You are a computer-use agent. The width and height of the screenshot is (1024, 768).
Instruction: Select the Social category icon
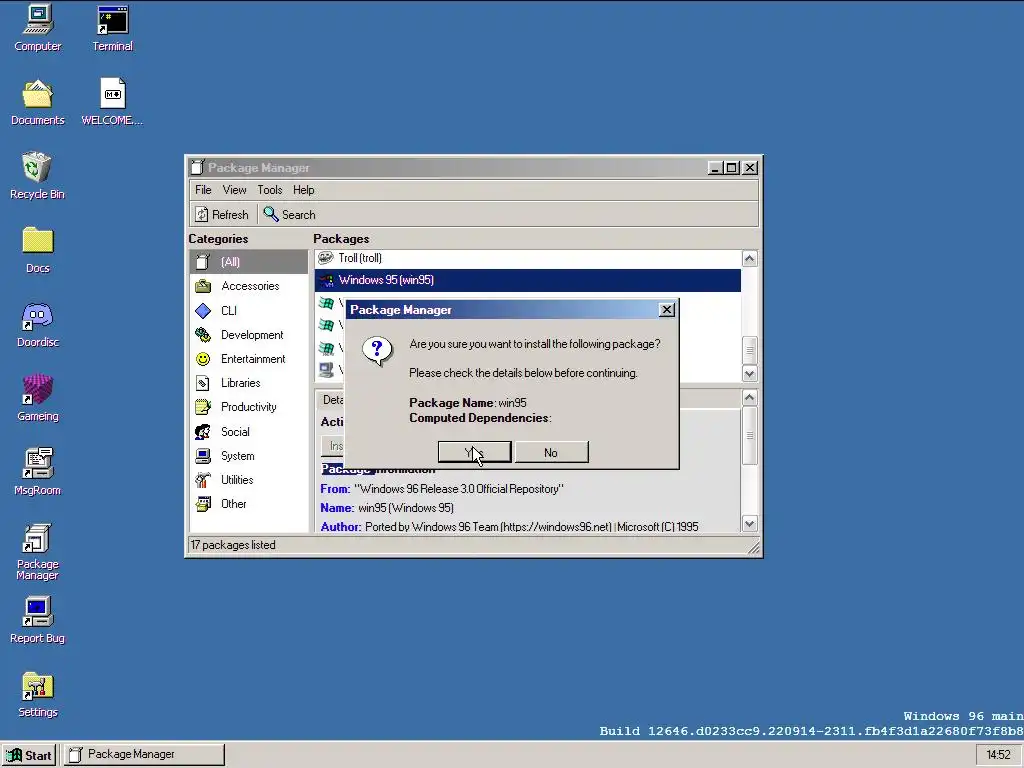click(x=203, y=431)
